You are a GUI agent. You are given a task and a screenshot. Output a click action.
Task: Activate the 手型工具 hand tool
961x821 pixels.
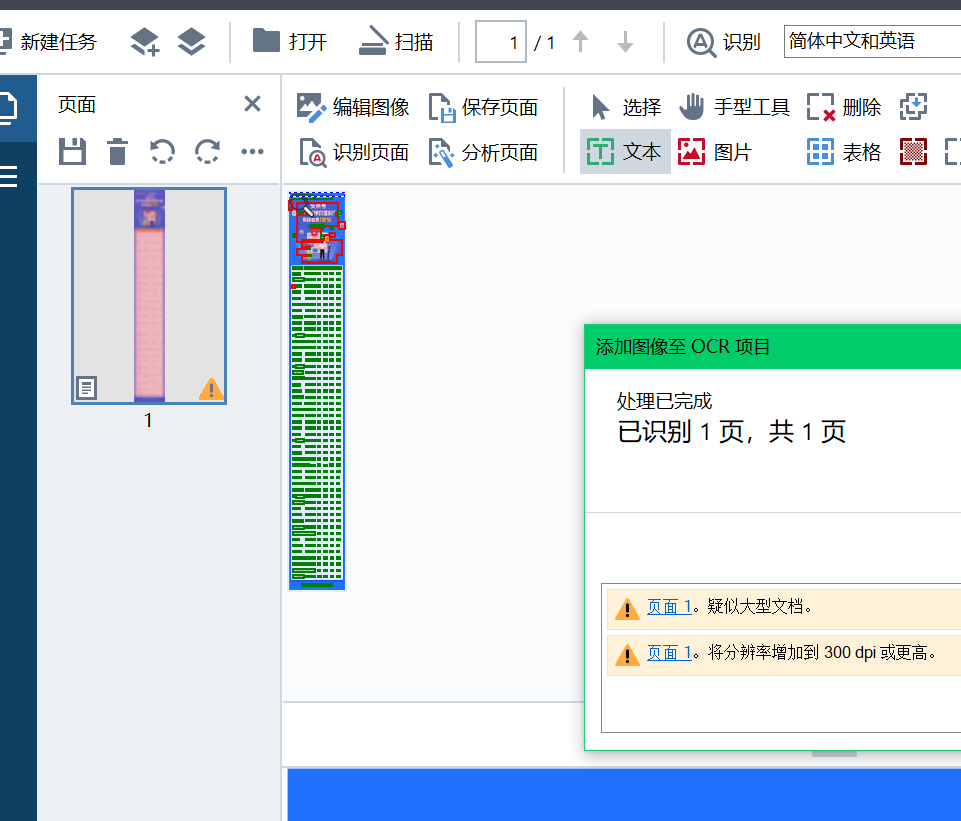(735, 107)
